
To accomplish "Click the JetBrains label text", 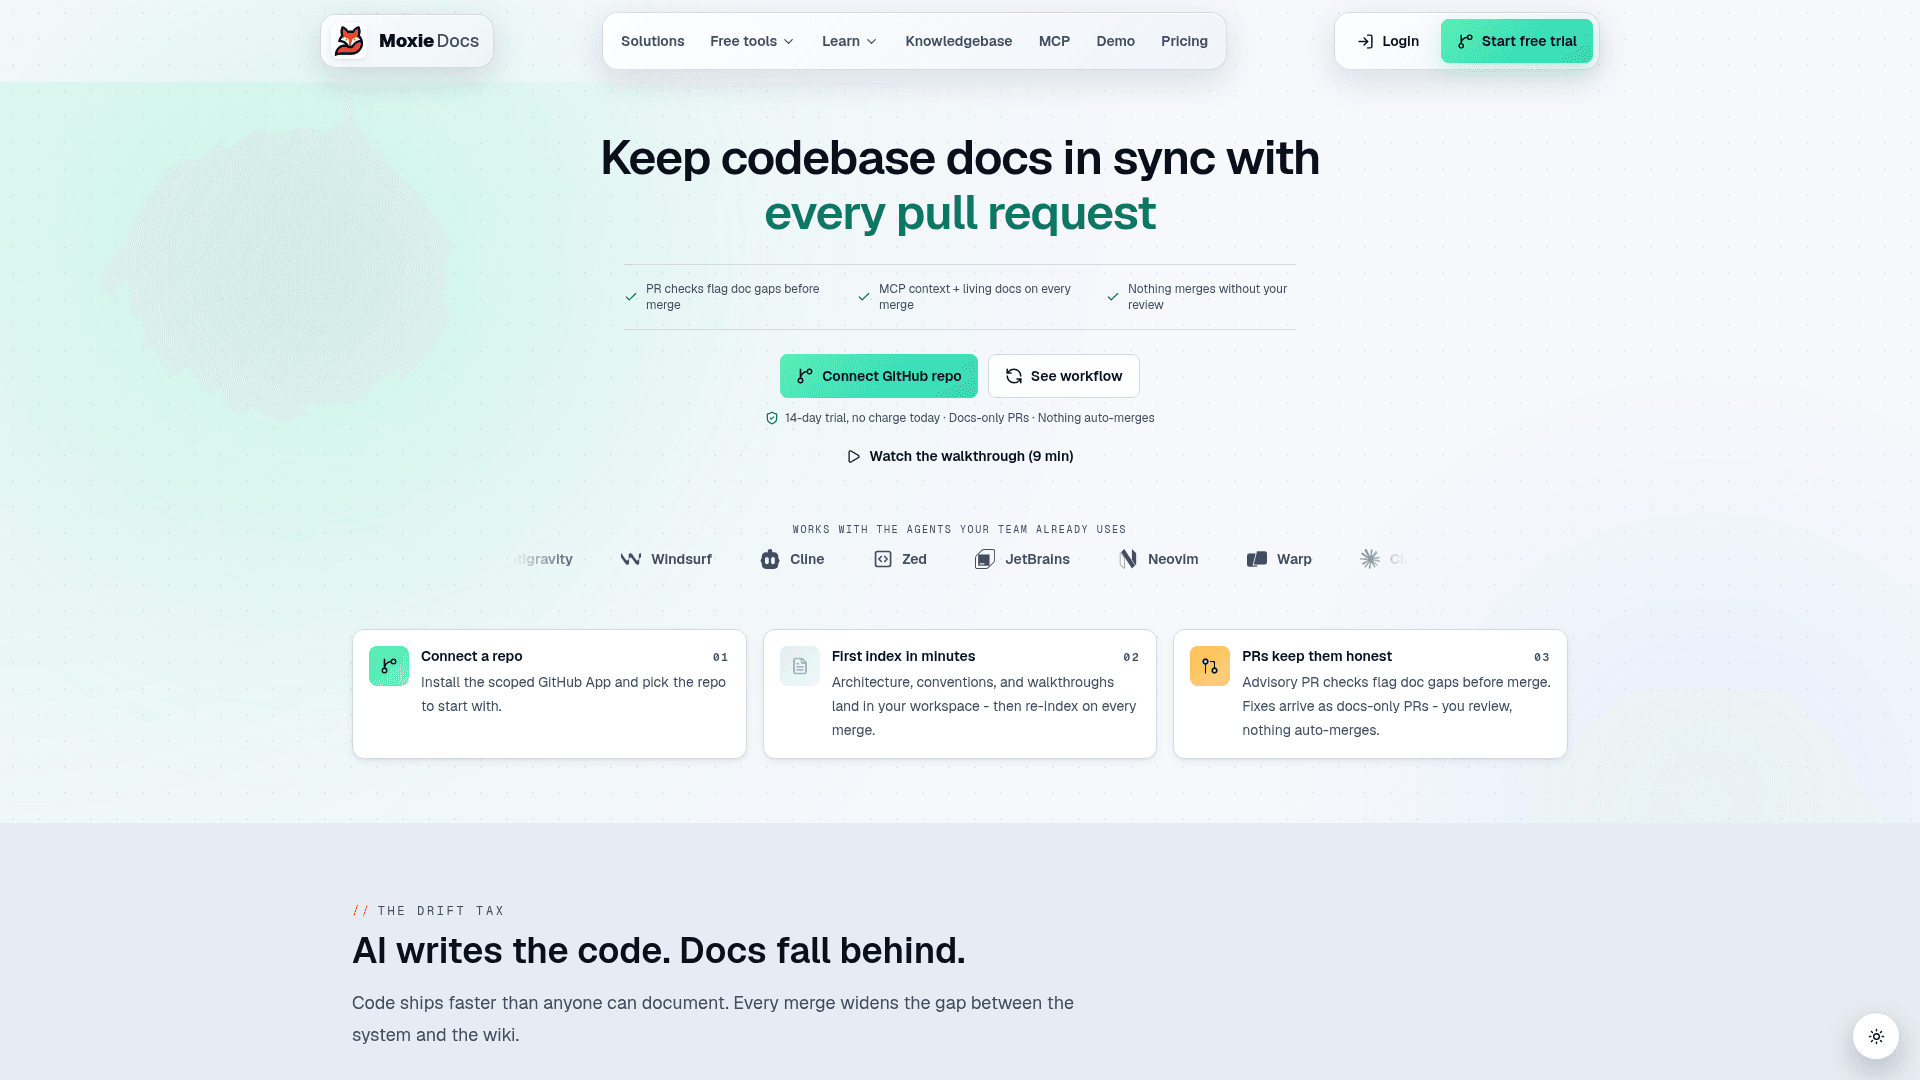I will tap(1037, 559).
